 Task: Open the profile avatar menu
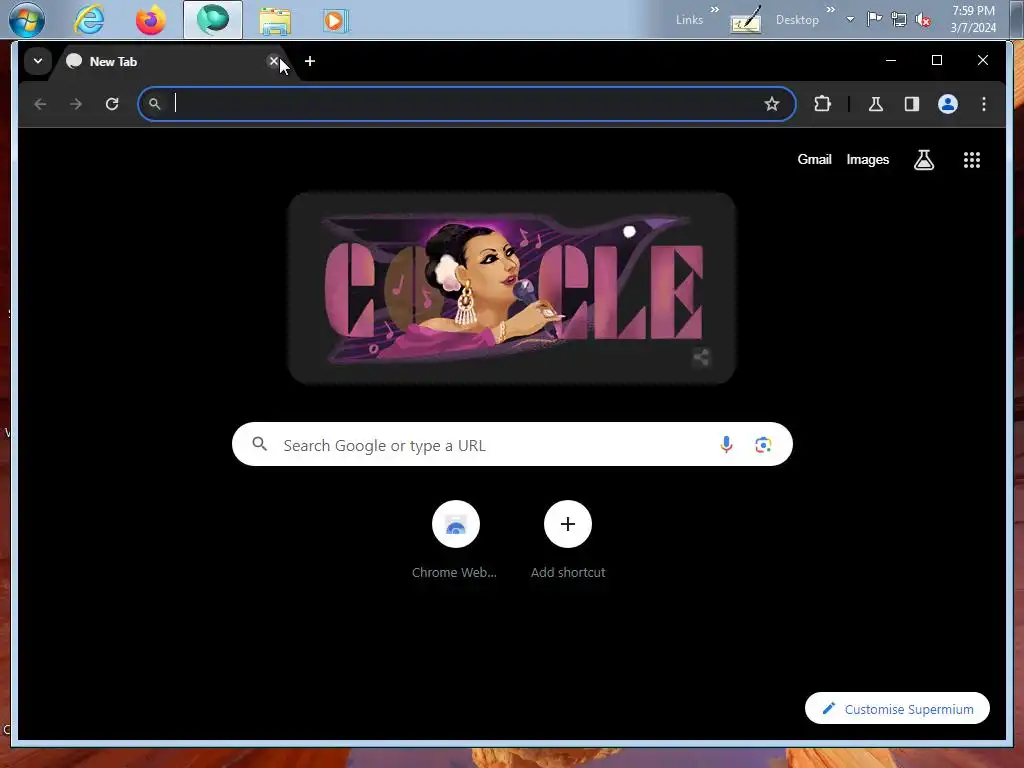[948, 104]
